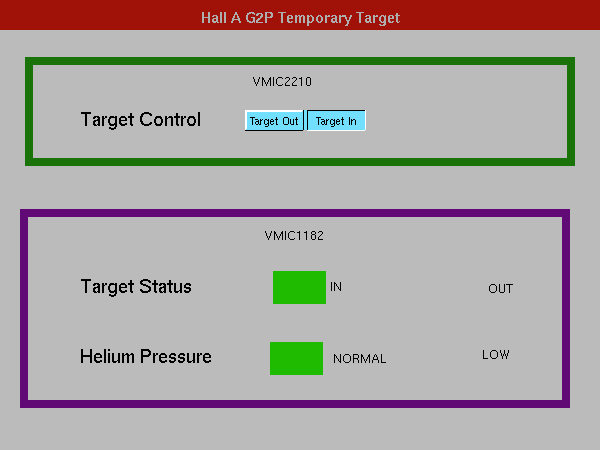Select the VMIC2210 module label
Viewport: 600px width, 450px height.
[282, 82]
